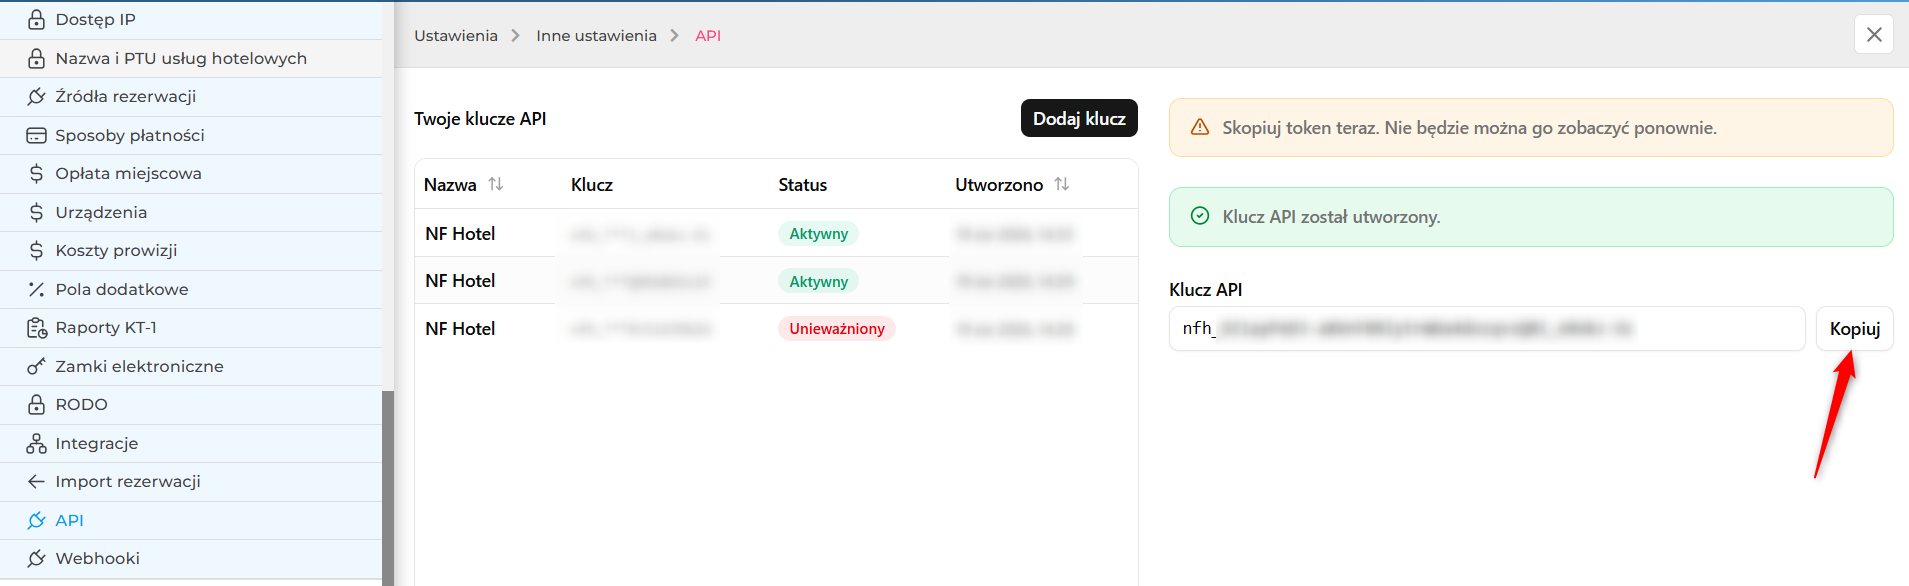Open the Dostęp IP settings

click(x=191, y=20)
